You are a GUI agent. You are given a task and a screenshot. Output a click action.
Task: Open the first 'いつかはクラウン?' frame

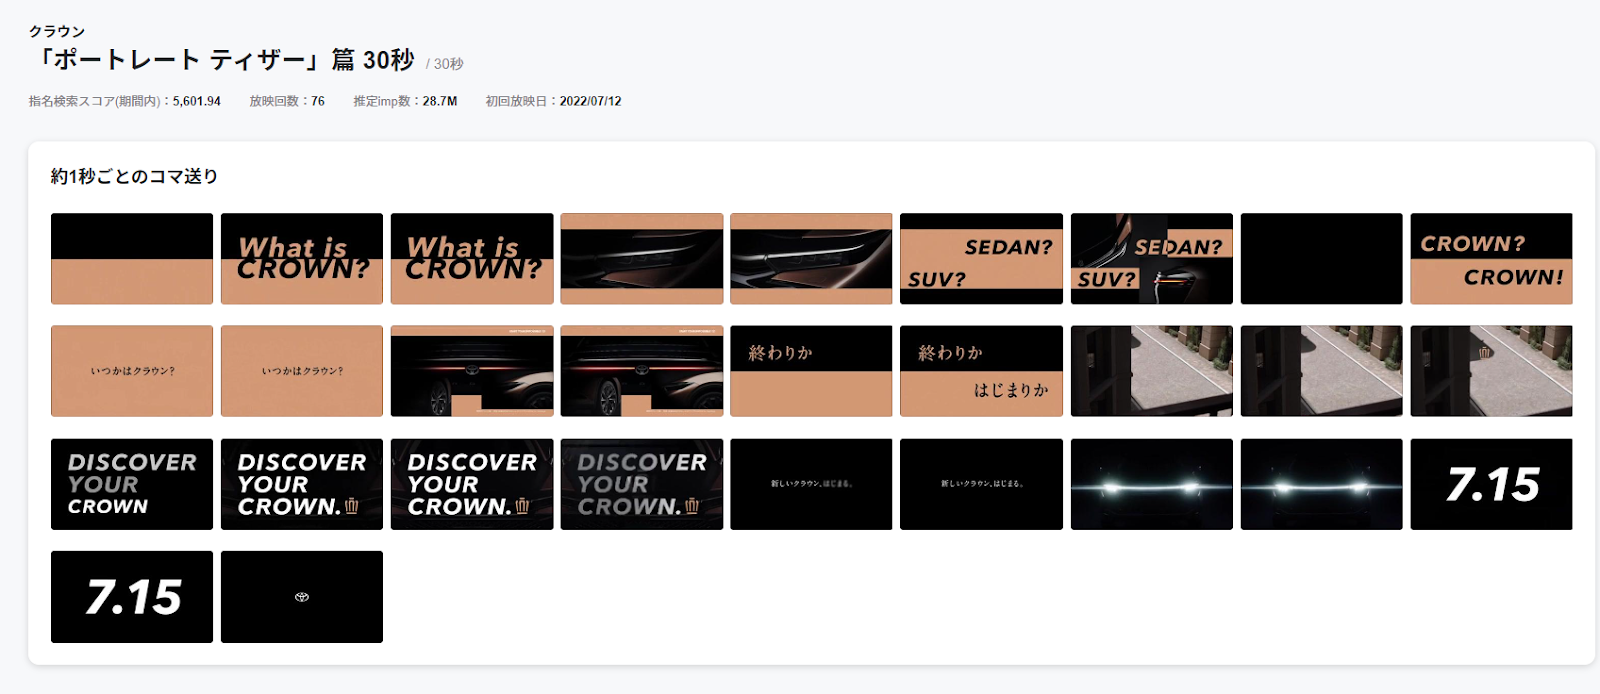(132, 371)
